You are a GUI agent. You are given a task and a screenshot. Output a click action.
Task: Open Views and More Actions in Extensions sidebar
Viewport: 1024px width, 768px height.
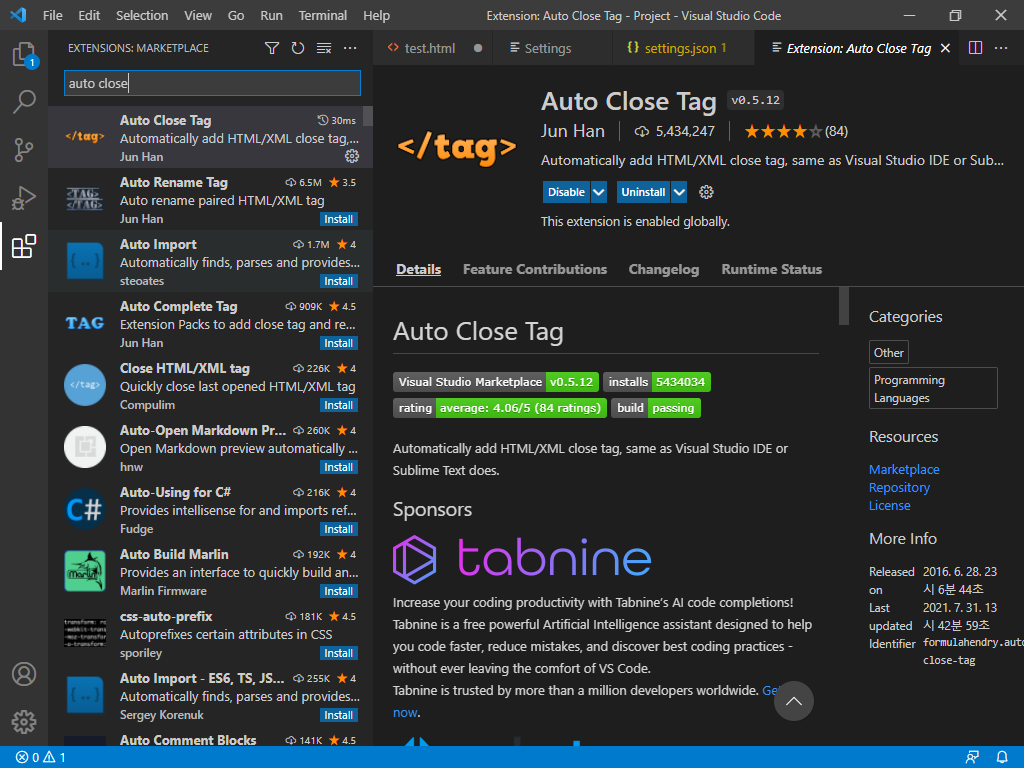(350, 48)
